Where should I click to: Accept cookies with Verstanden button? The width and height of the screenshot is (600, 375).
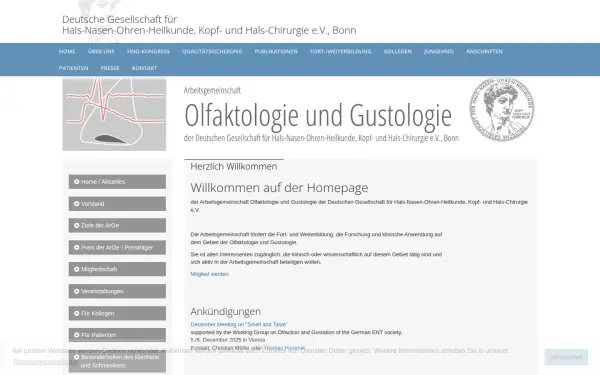(566, 357)
